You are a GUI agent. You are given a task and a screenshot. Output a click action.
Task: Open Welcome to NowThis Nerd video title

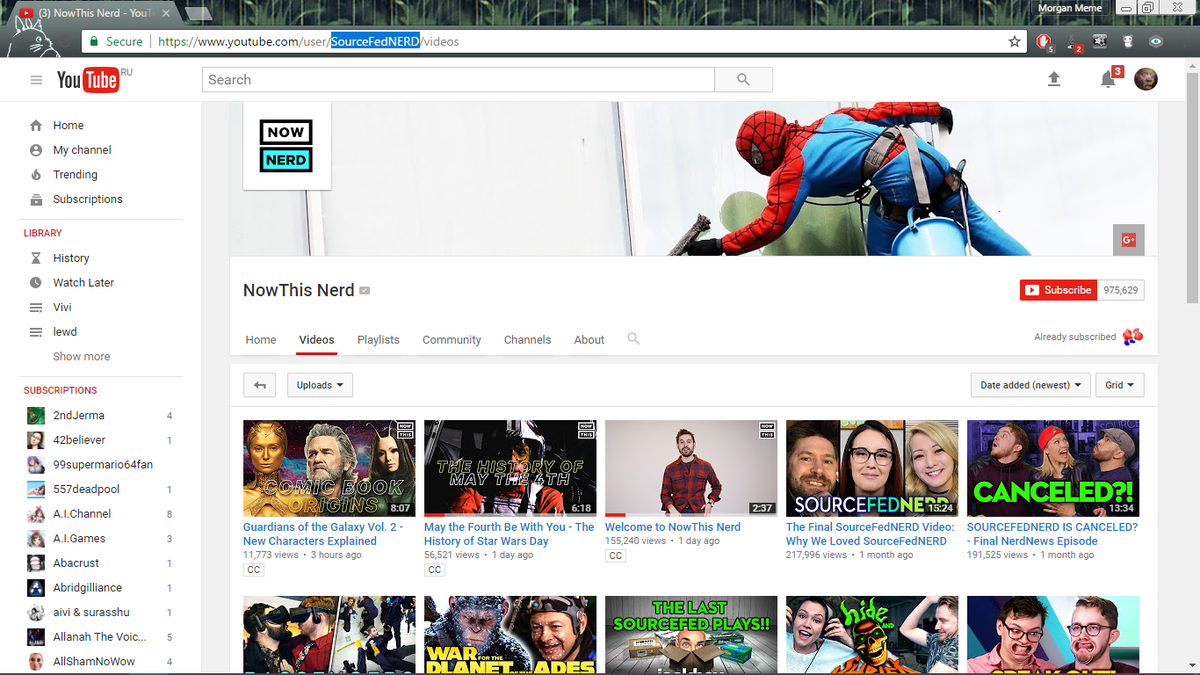pos(673,527)
